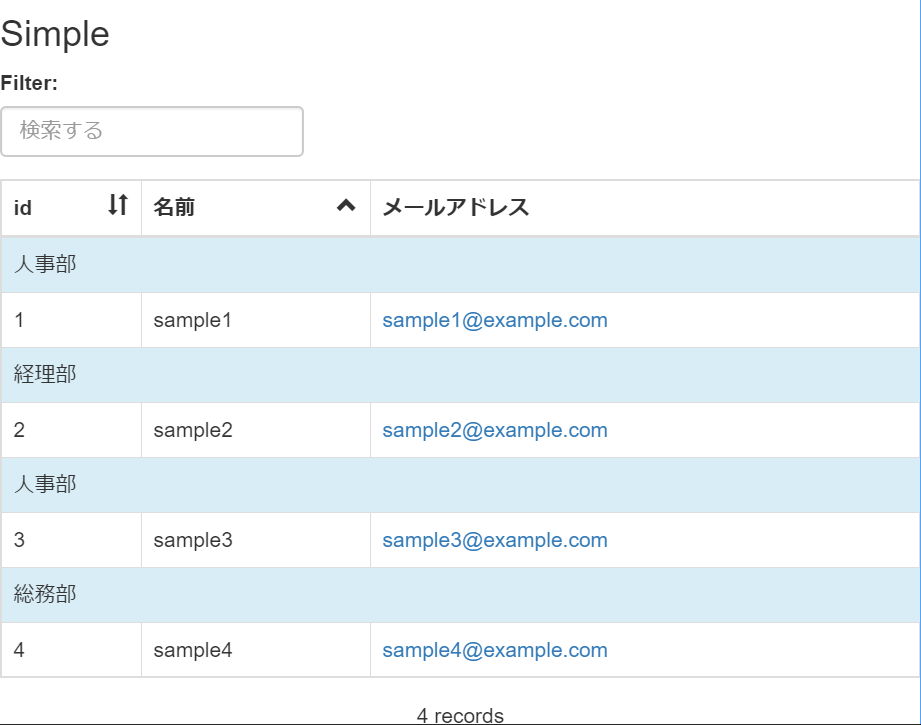
Task: Open the sample4@example.com email link
Action: pos(495,650)
